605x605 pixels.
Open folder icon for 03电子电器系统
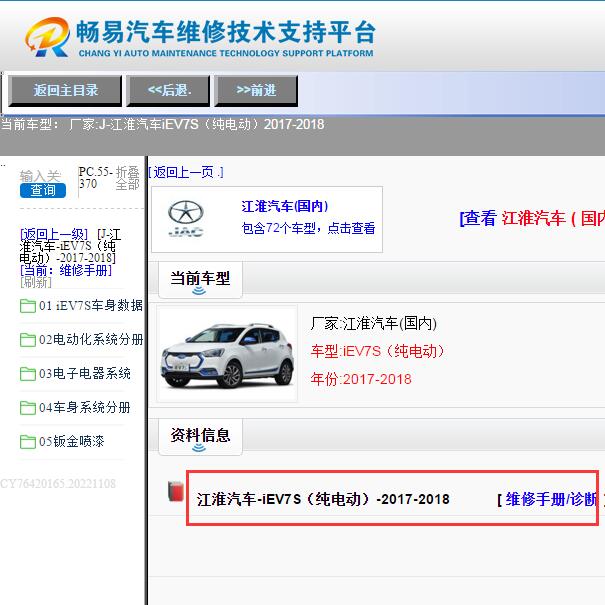pos(28,374)
